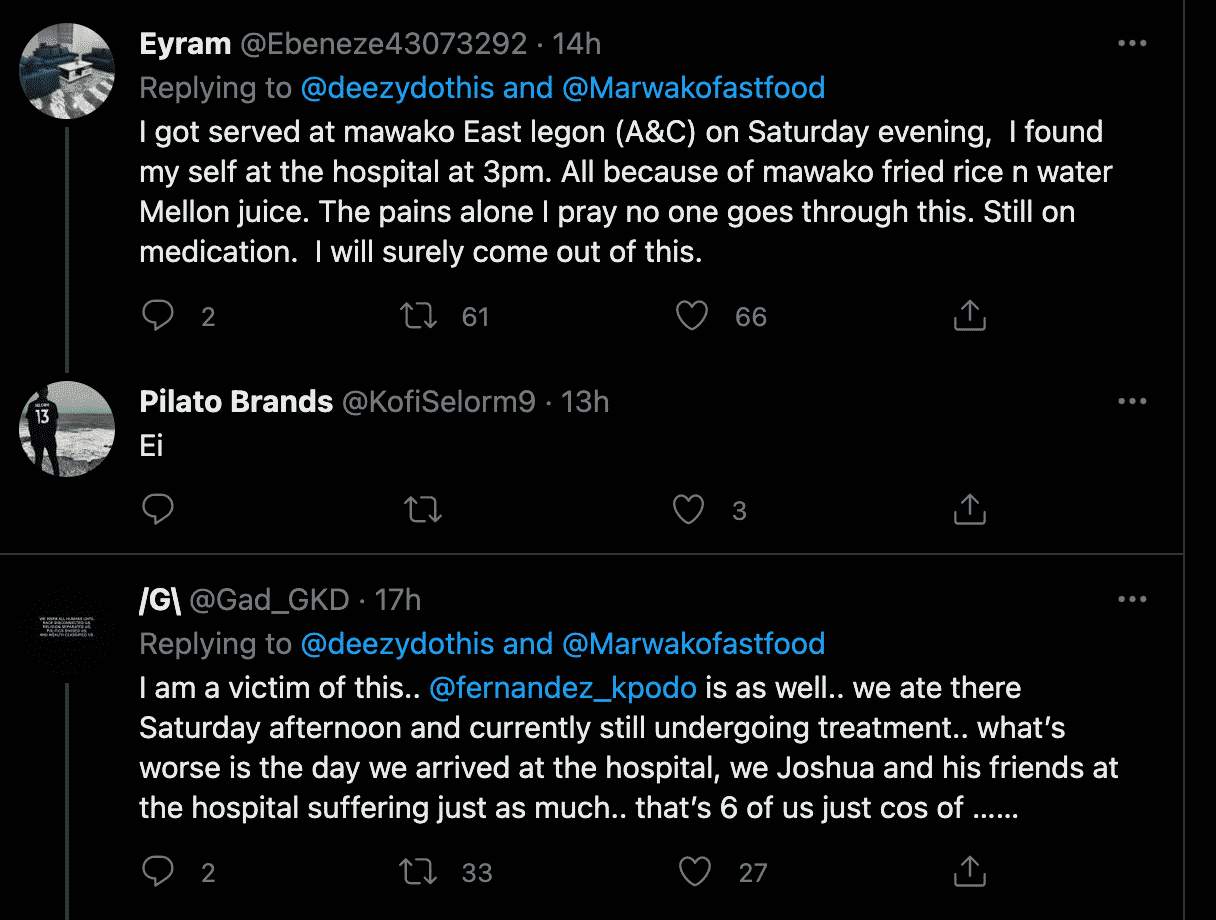1216x920 pixels.
Task: Open the more options menu on /G\'s tweet
Action: (1133, 597)
